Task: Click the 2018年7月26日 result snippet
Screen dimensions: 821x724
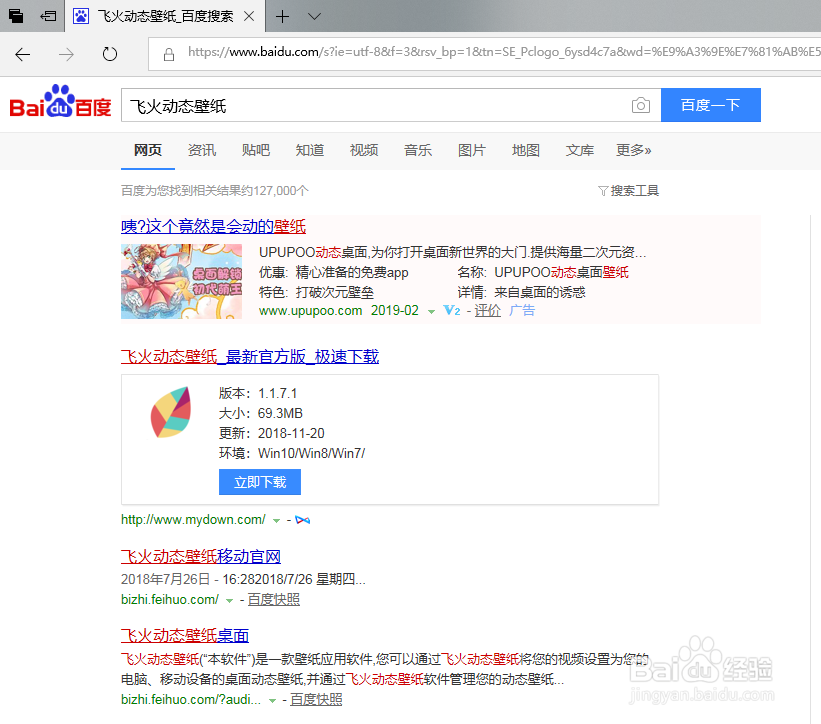Action: tap(243, 580)
